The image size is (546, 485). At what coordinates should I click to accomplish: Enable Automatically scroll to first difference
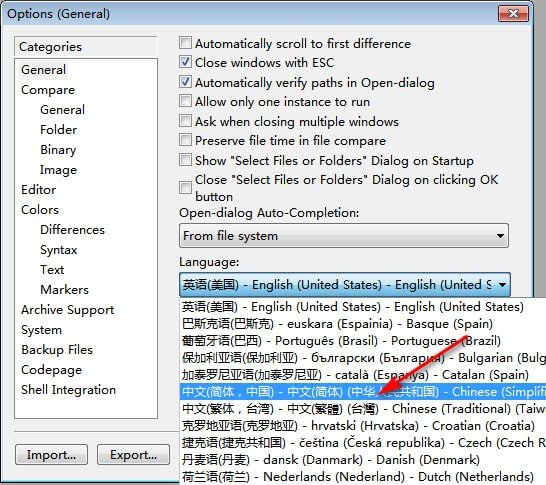point(185,43)
